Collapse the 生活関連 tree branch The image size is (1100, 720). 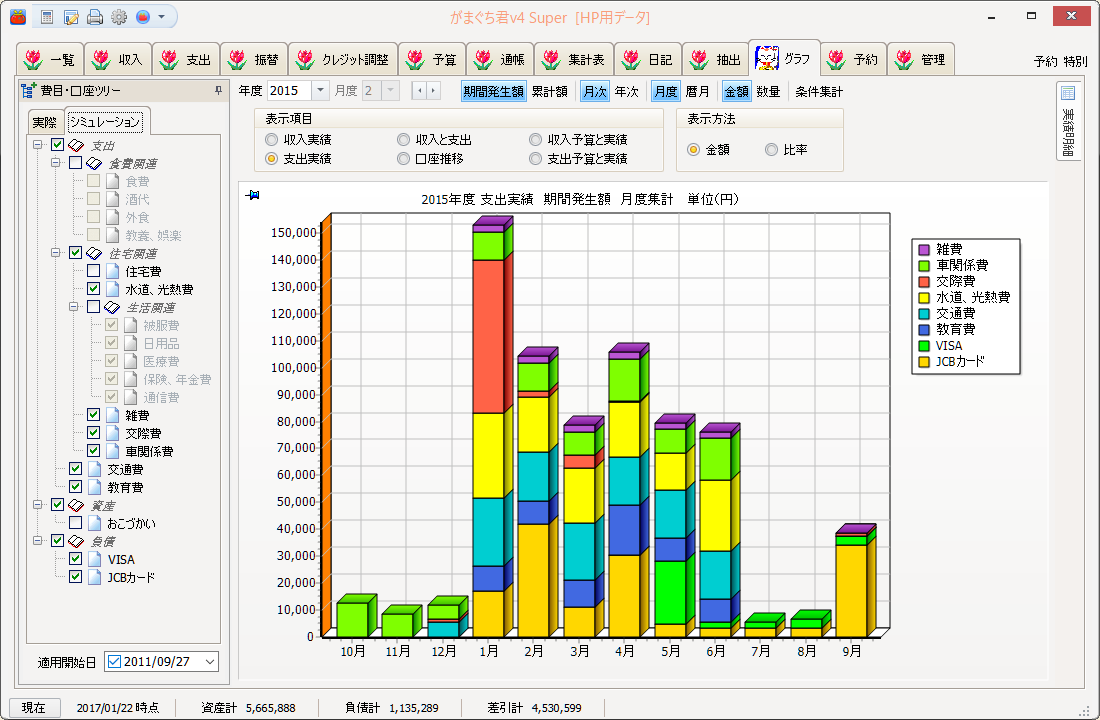[74, 307]
